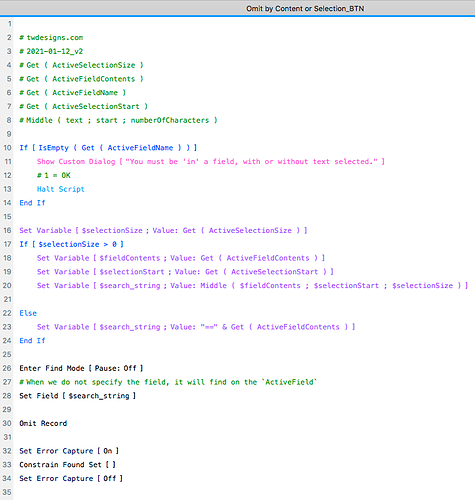Select the 'Constrain Found Set [ ]' step
Viewport: 475px width, 500px height.
click(67, 465)
